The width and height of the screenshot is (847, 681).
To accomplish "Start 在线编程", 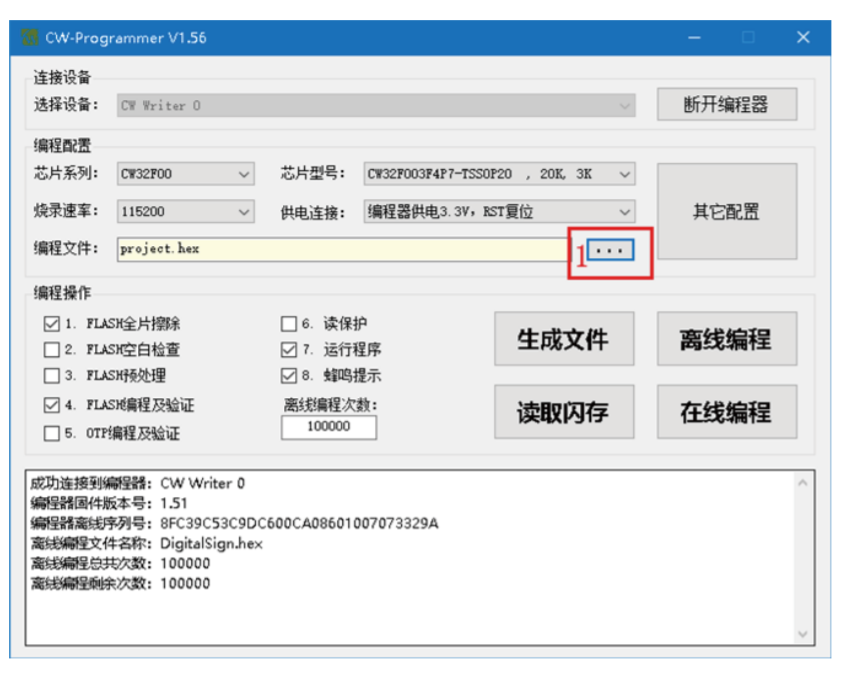I will tap(727, 412).
